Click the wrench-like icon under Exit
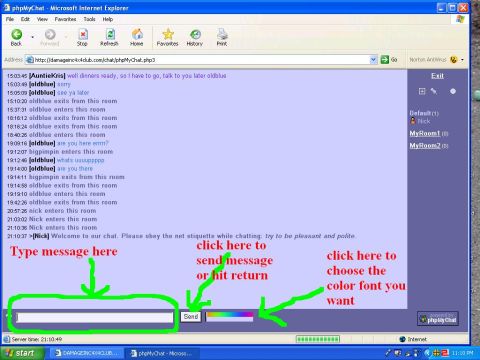 [434, 91]
